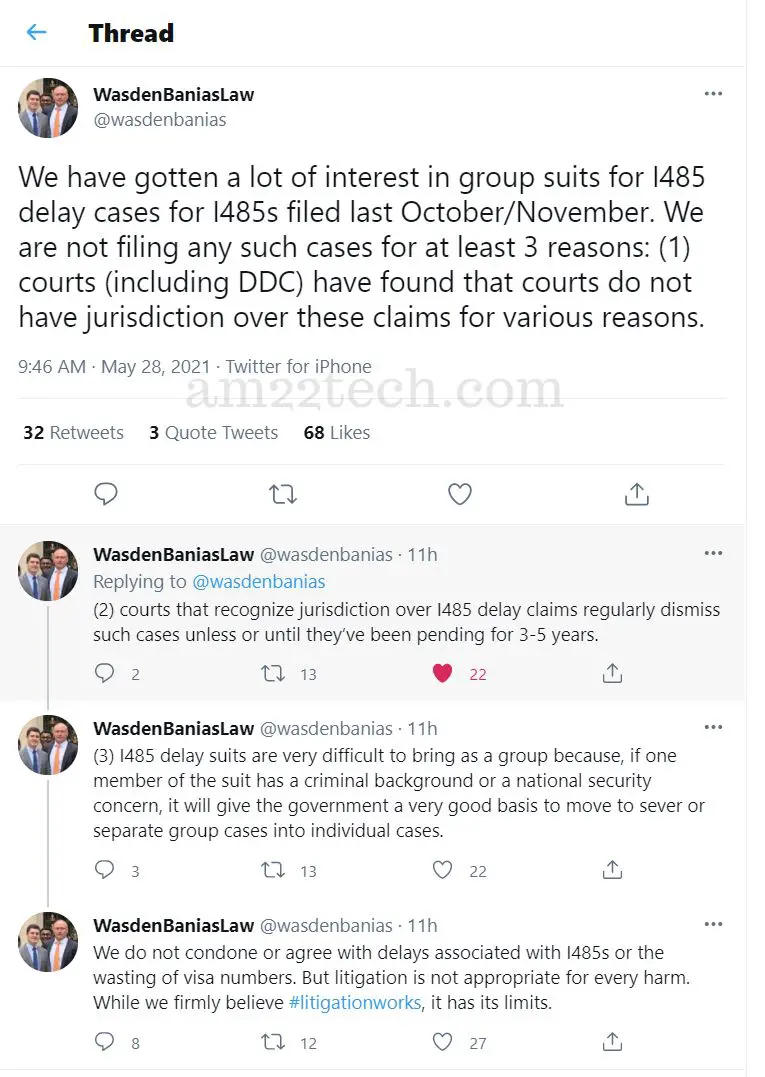
Task: Open the WasdenBaniasLaw profile picture on the main tweet
Action: click(x=48, y=108)
